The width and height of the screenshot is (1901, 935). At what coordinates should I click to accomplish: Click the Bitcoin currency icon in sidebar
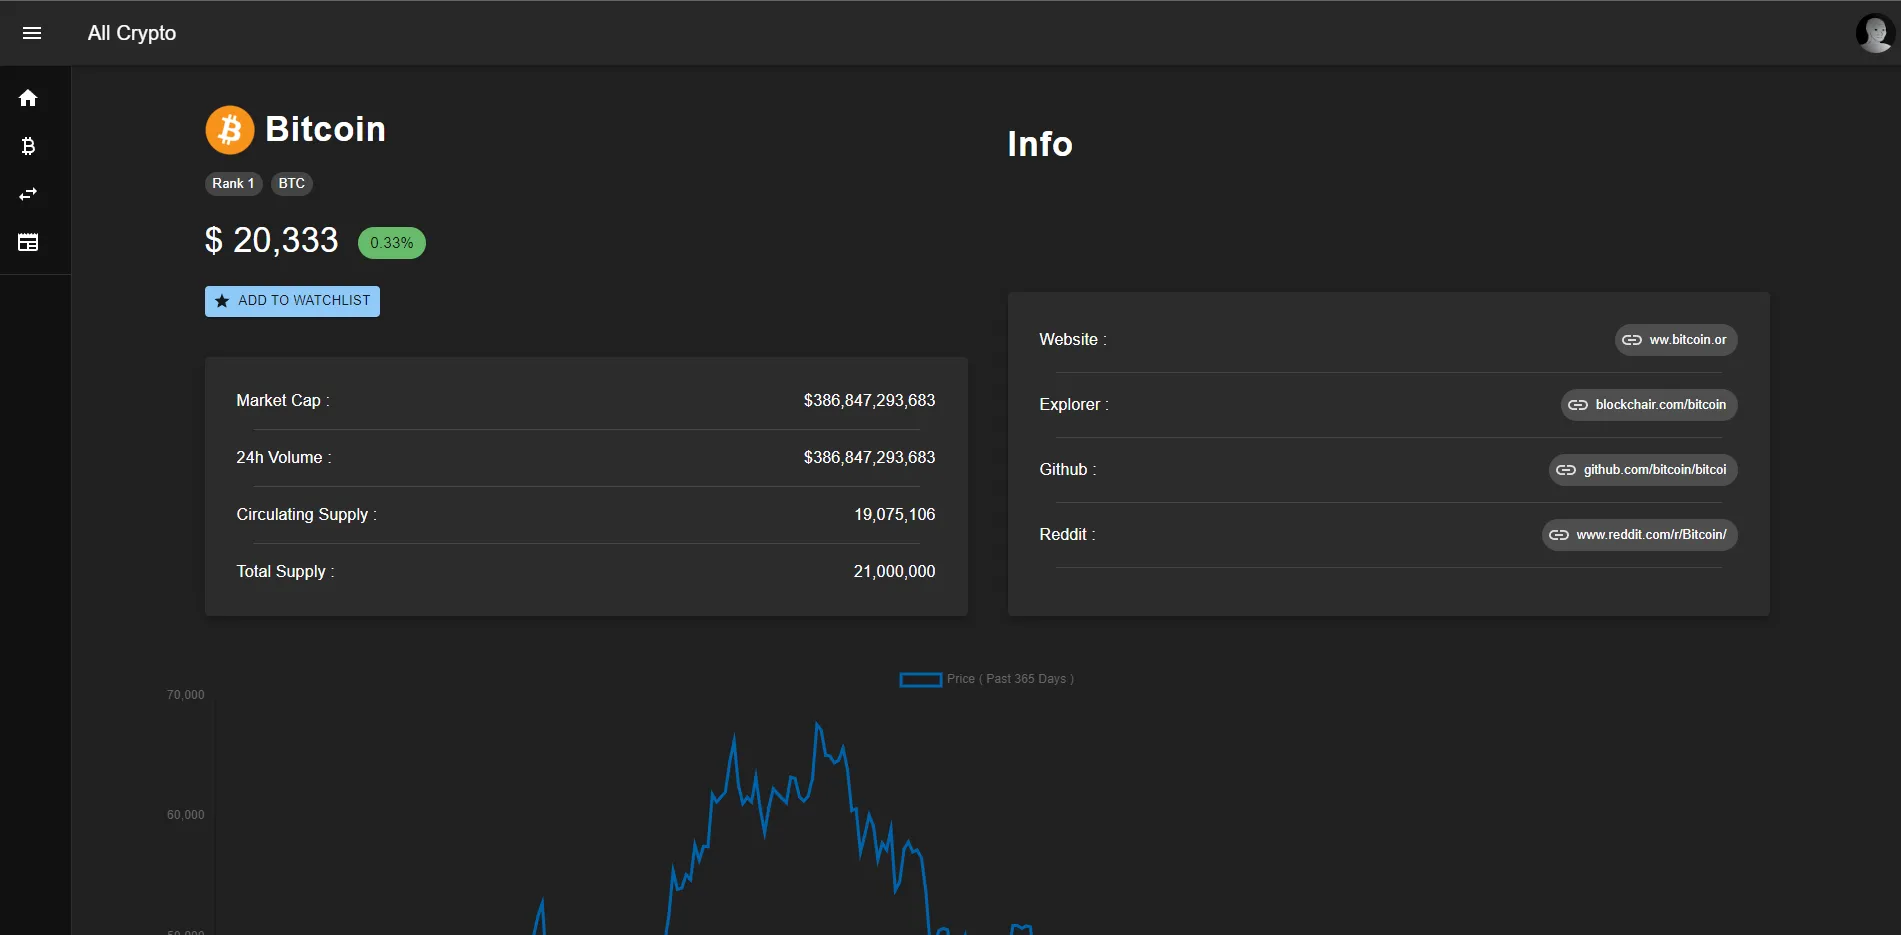coord(28,146)
